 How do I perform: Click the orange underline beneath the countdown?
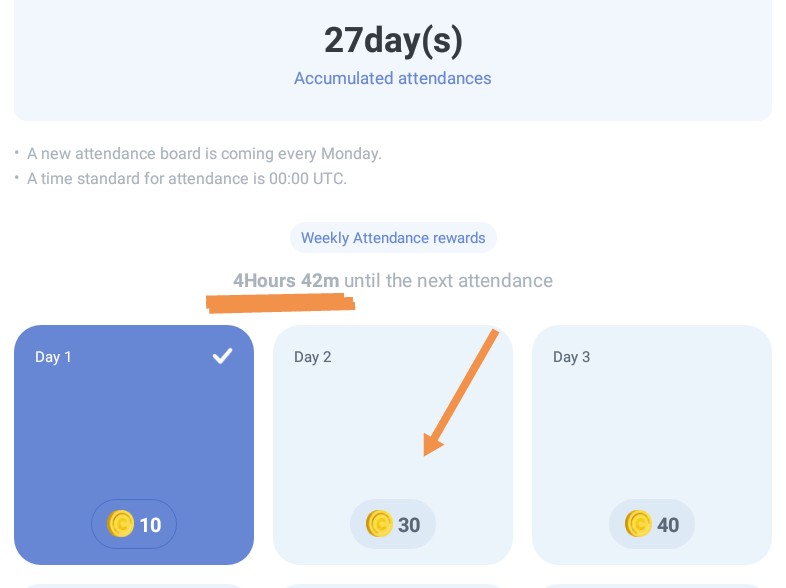click(281, 302)
